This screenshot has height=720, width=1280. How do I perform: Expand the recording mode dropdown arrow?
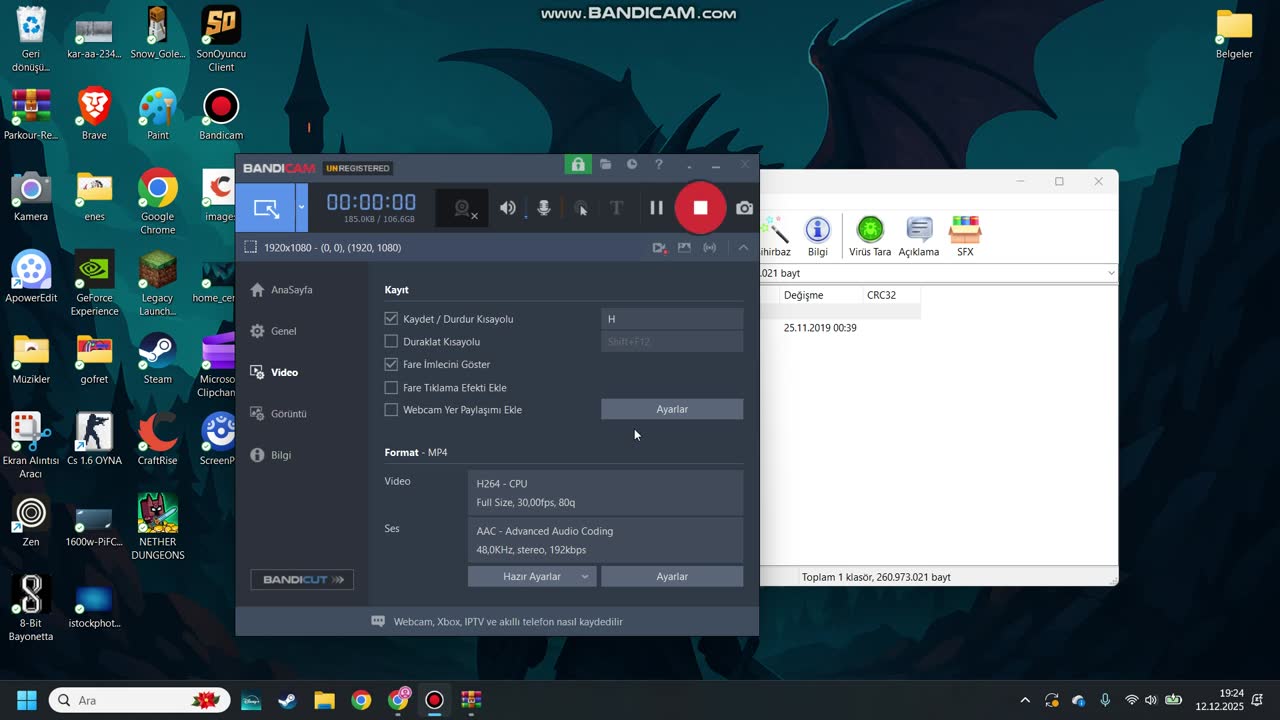[301, 208]
